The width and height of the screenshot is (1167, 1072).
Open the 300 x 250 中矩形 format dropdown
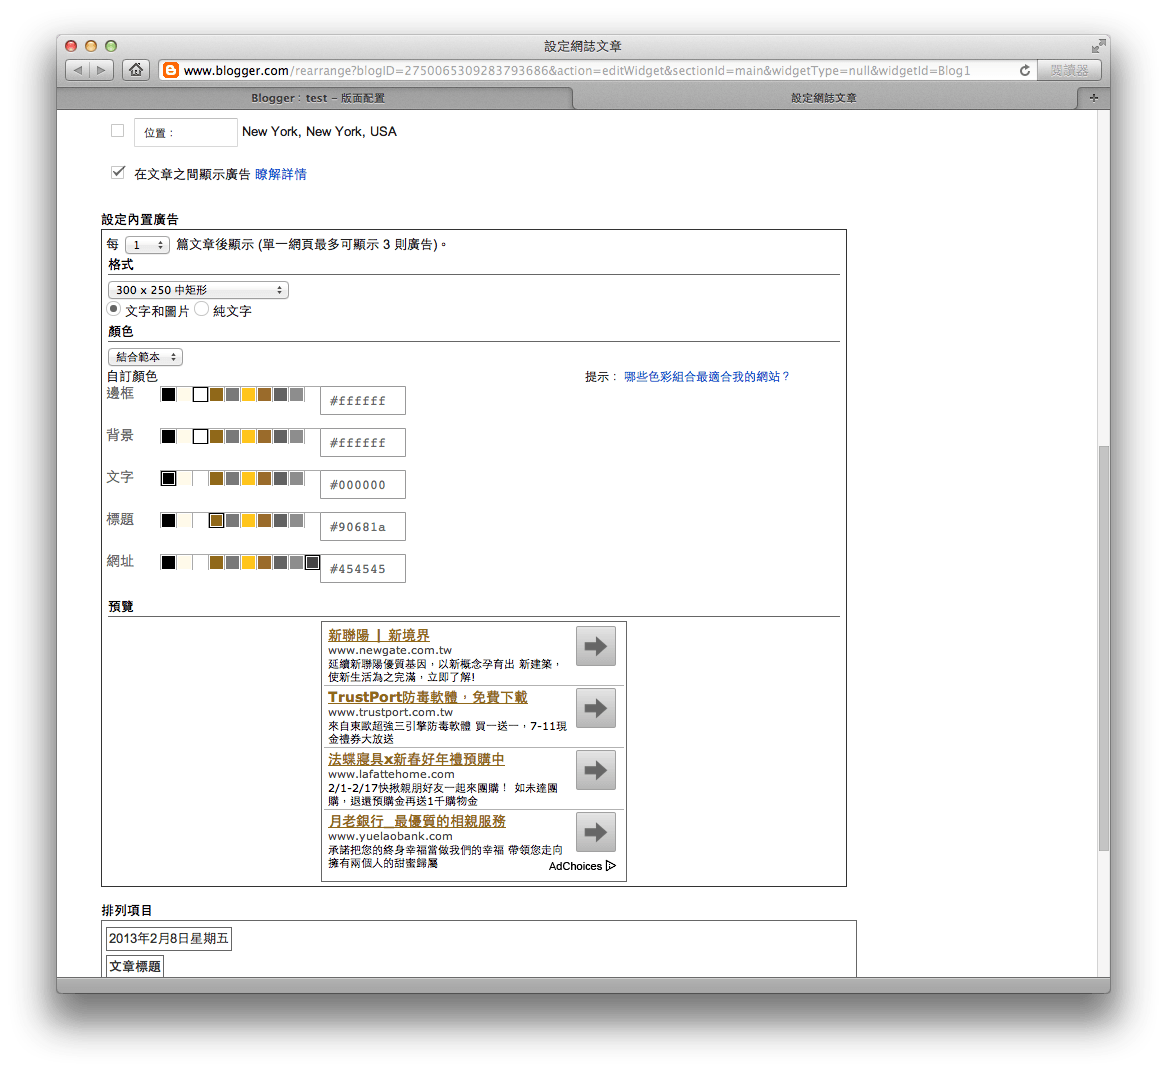click(x=198, y=289)
